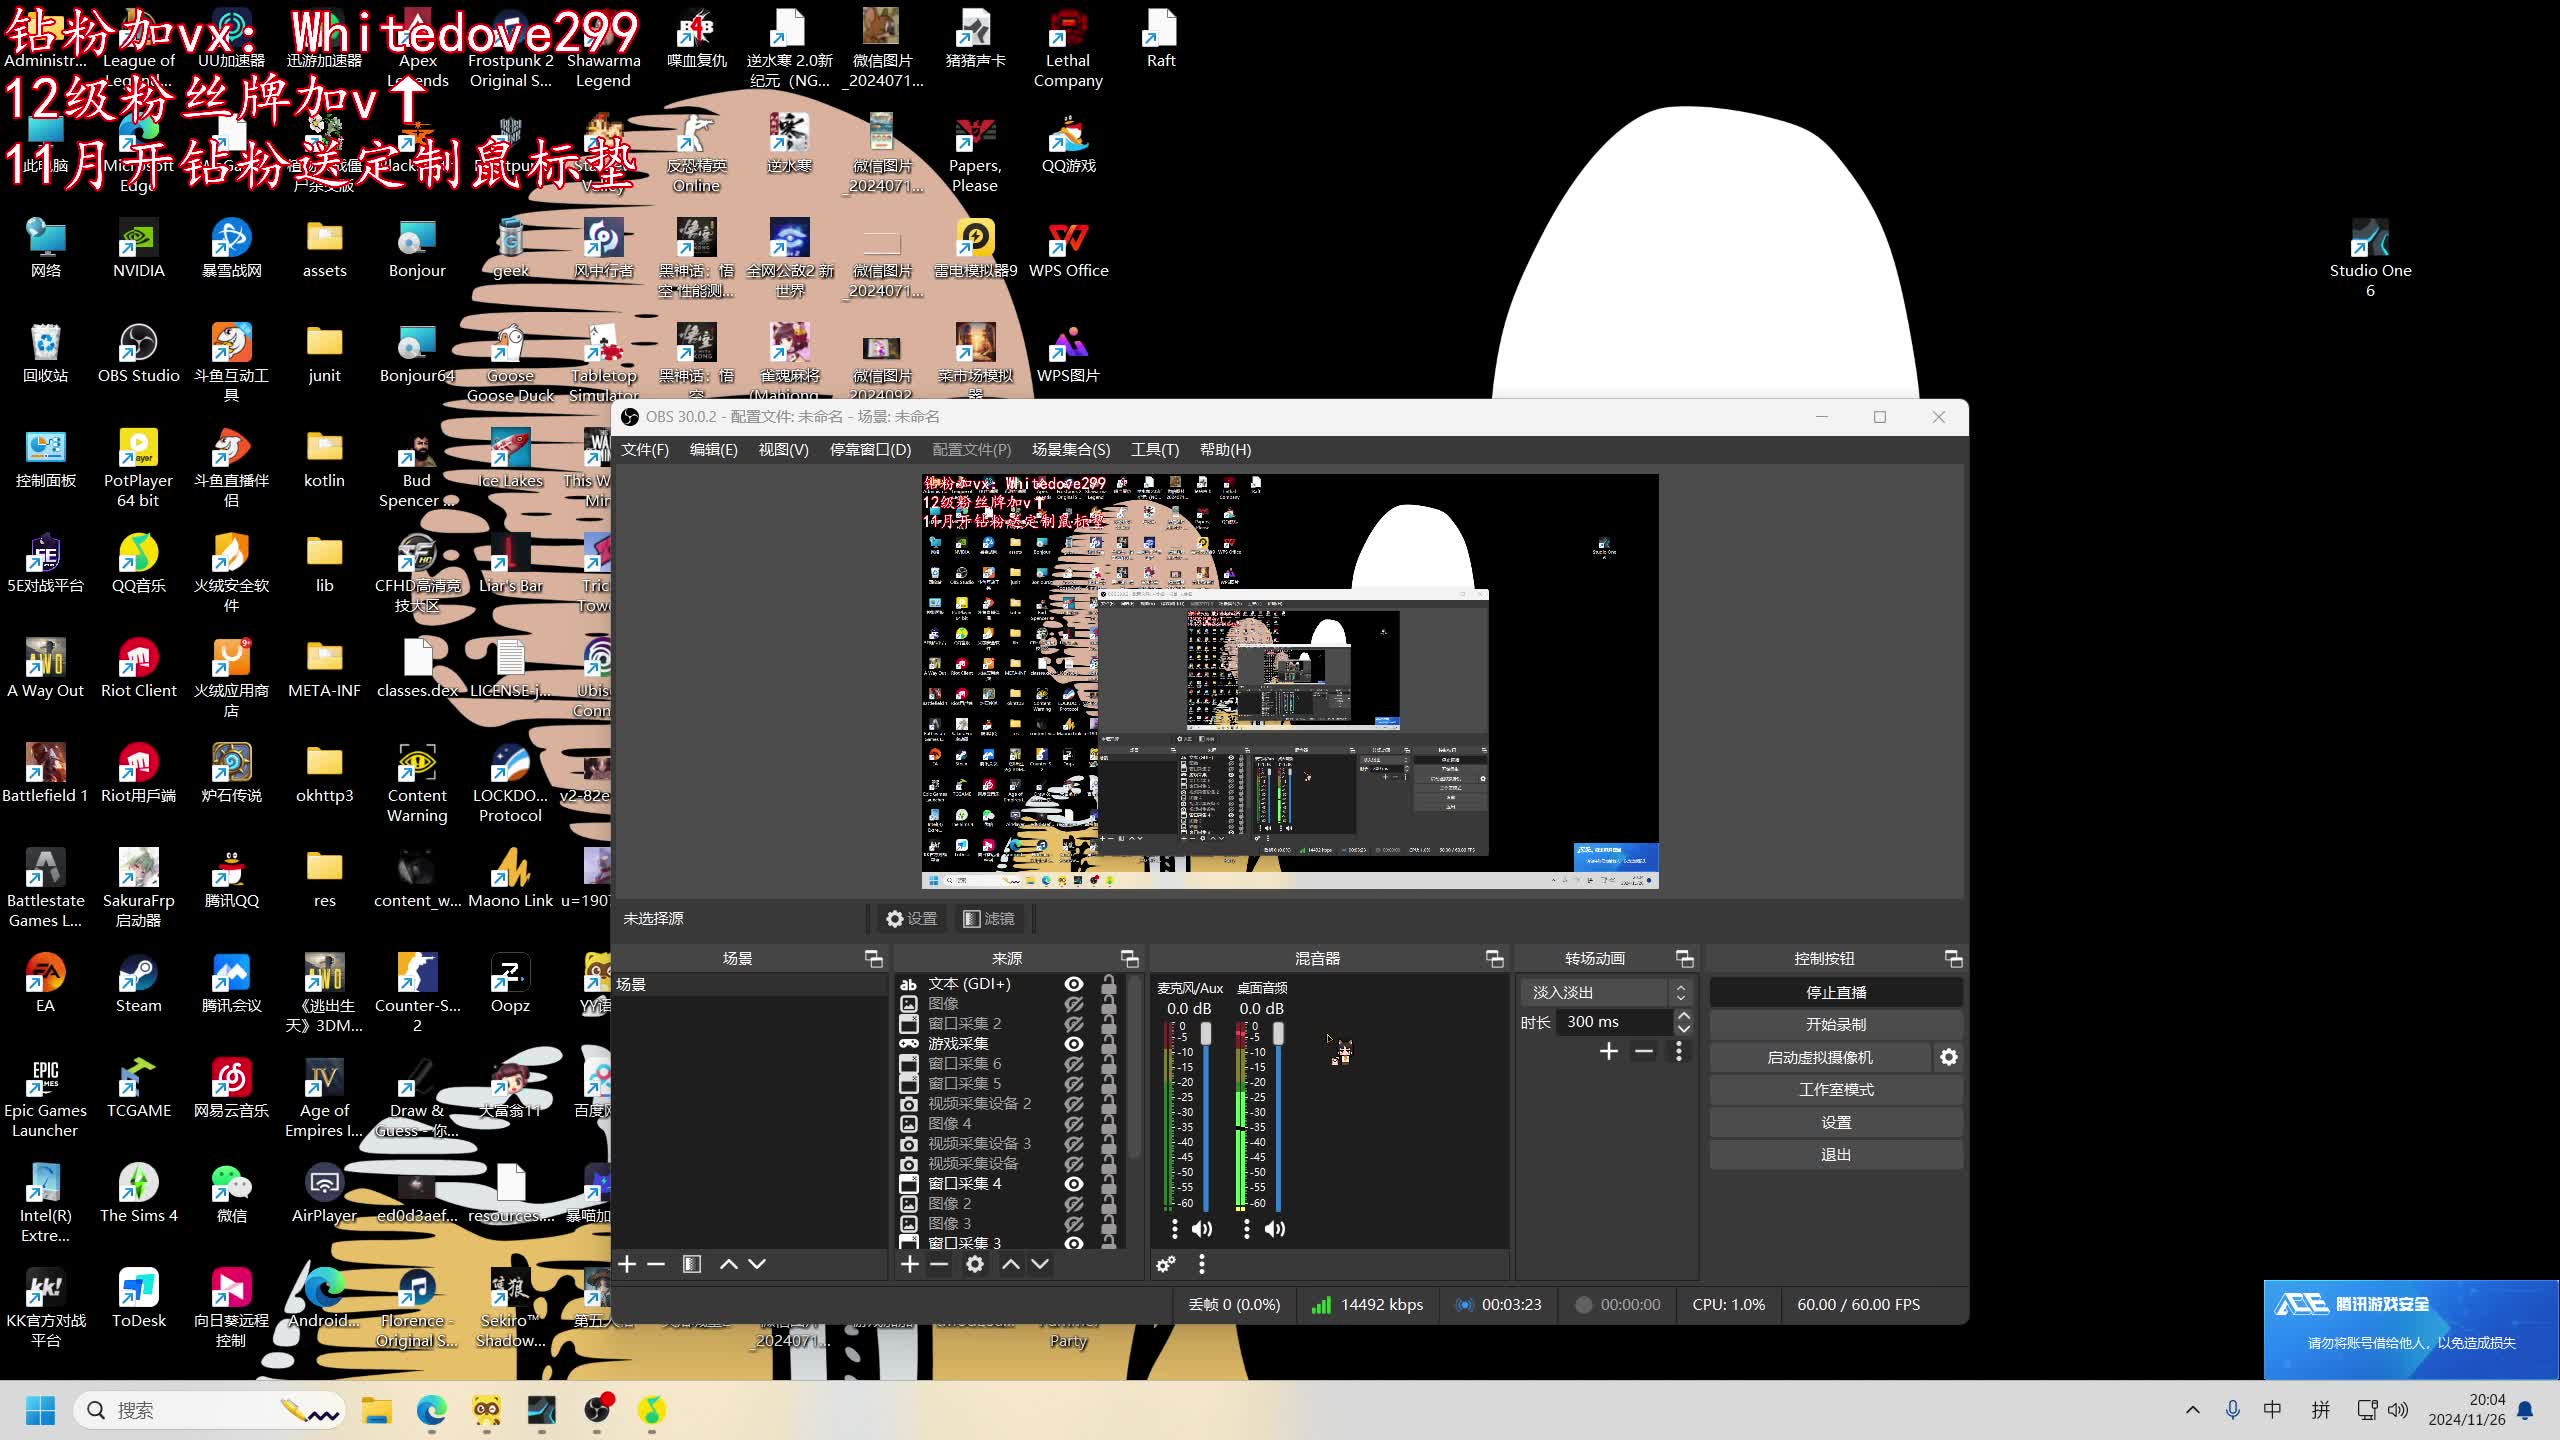Image resolution: width=2560 pixels, height=1440 pixels.
Task: Open transition properties three-dot menu
Action: (1679, 1051)
